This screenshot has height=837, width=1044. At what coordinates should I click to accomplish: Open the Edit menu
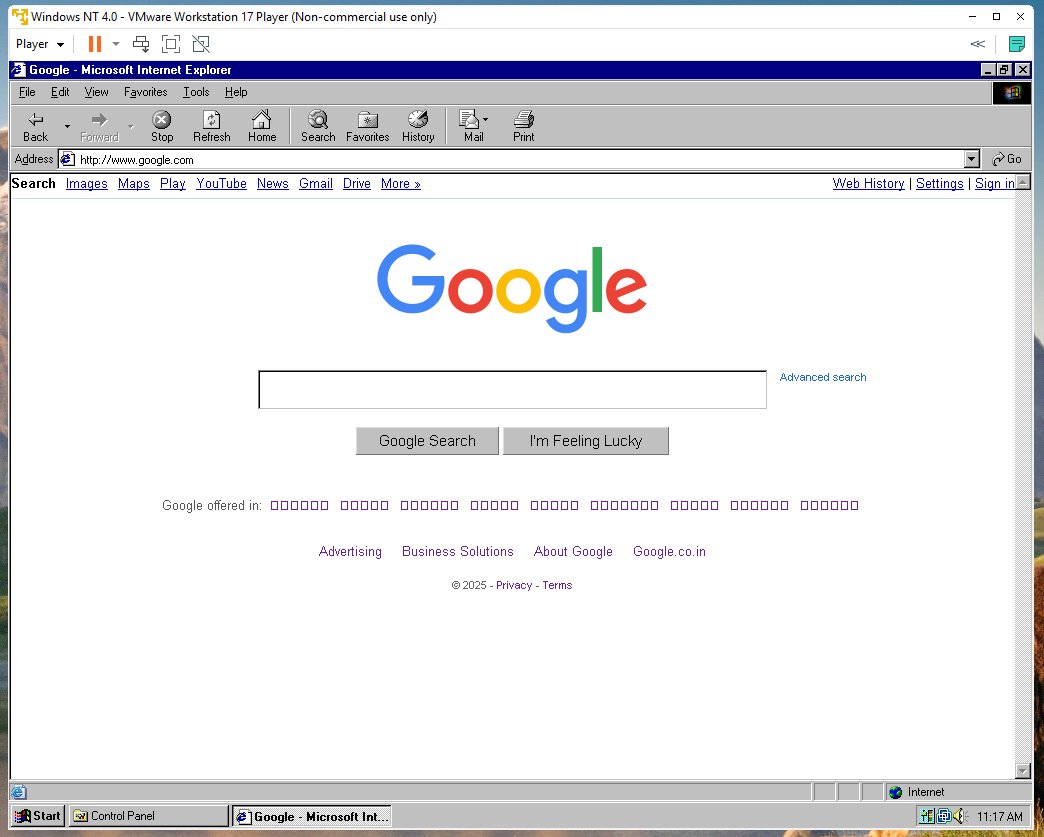point(60,92)
